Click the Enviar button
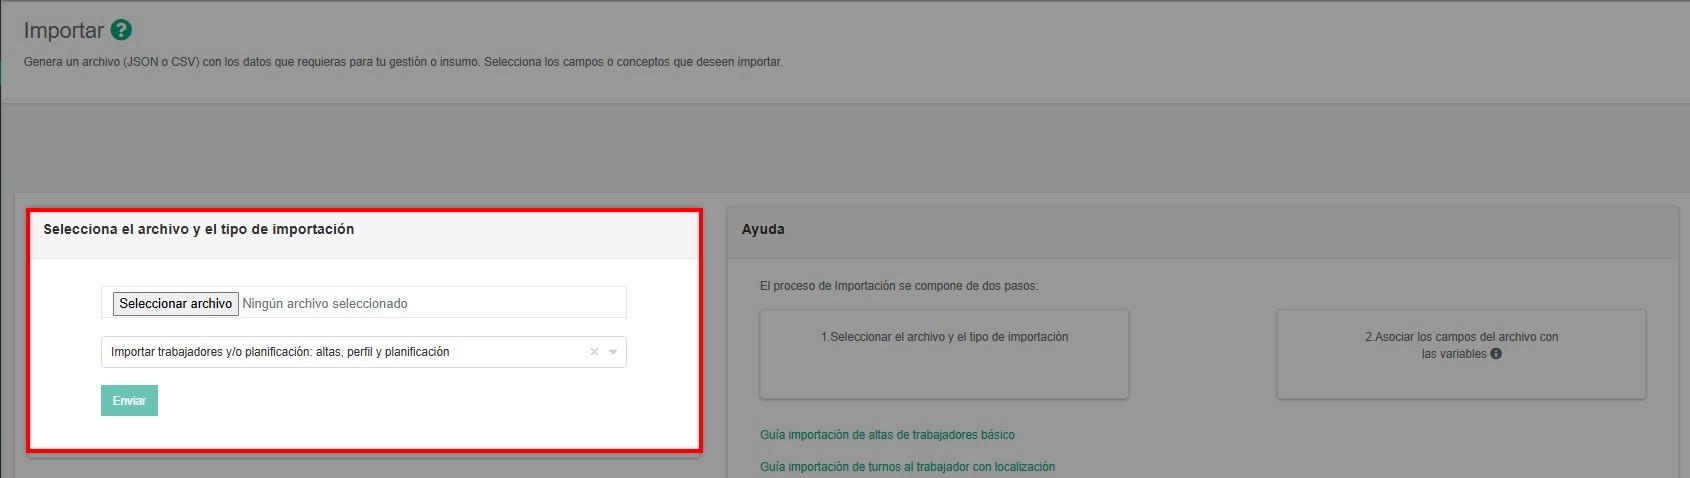 [129, 400]
